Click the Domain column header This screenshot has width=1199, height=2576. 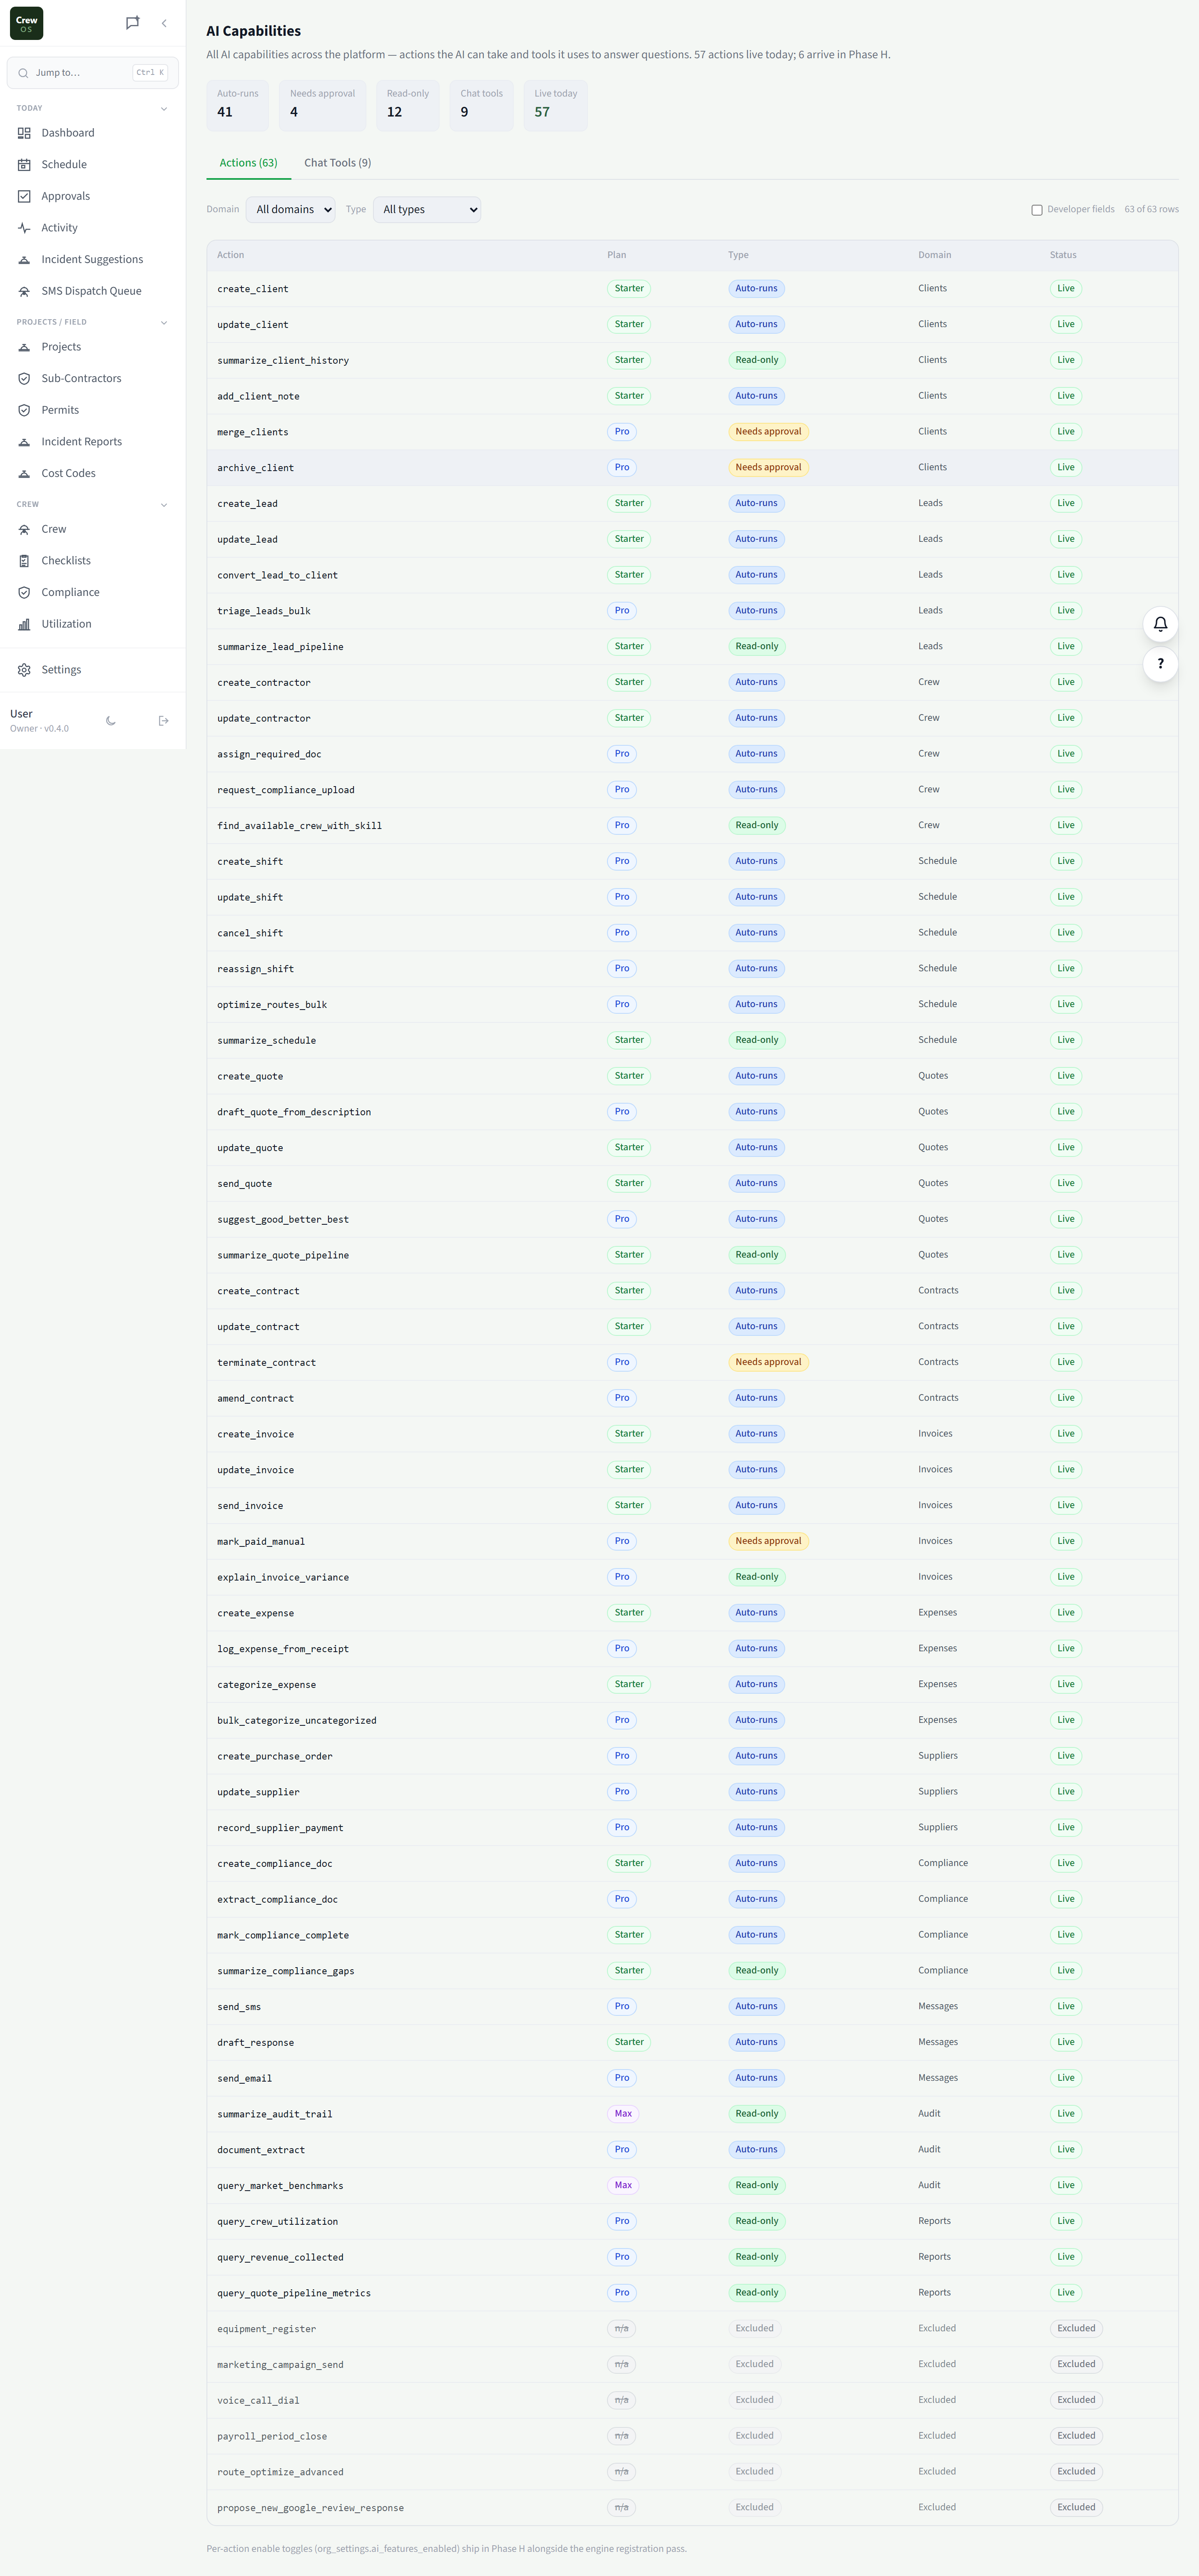[935, 255]
